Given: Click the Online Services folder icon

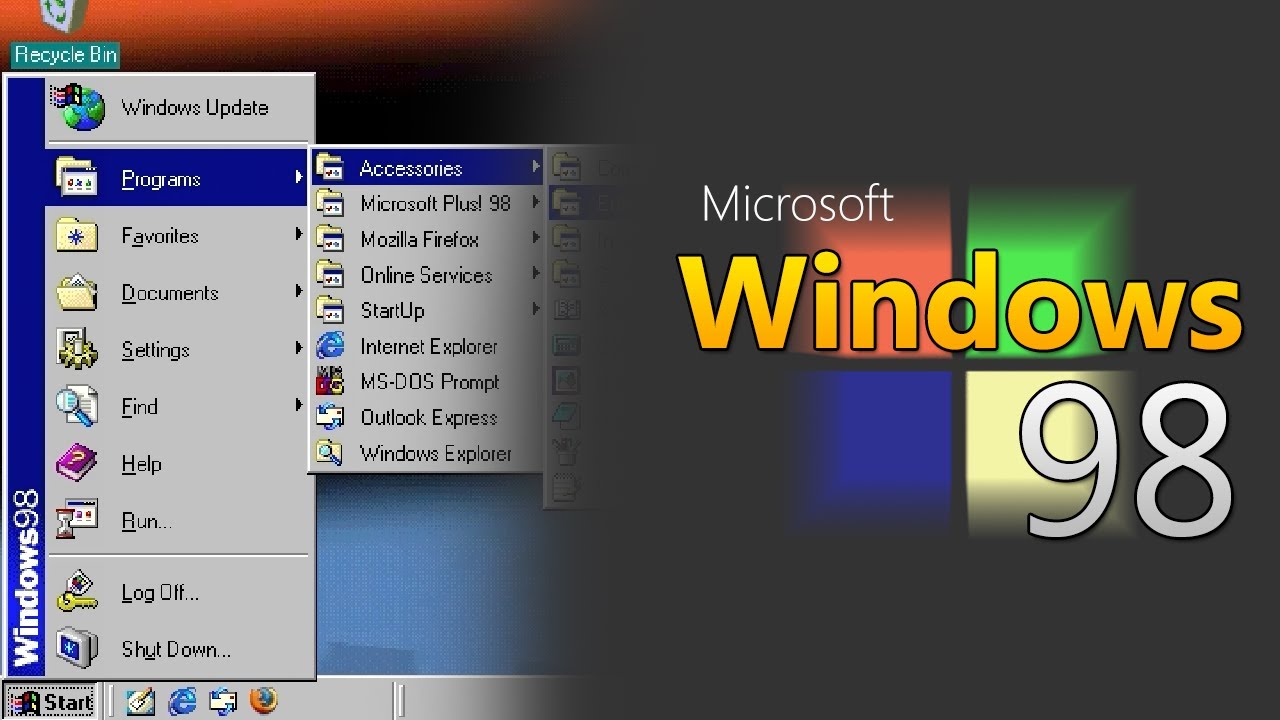Looking at the screenshot, I should click(330, 274).
